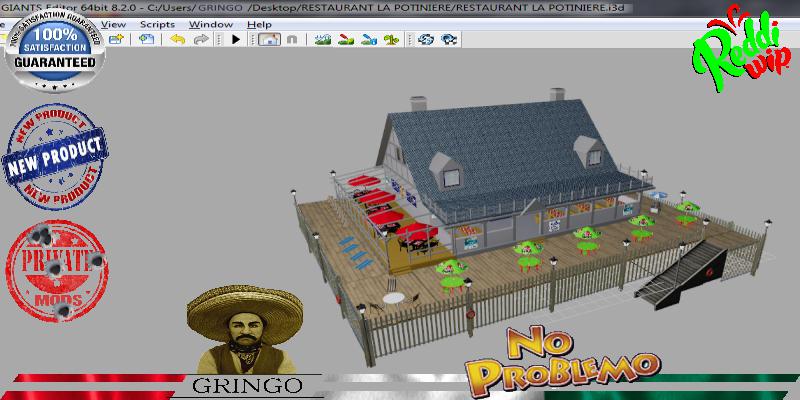Open the Window menu
This screenshot has width=800, height=400.
point(210,23)
